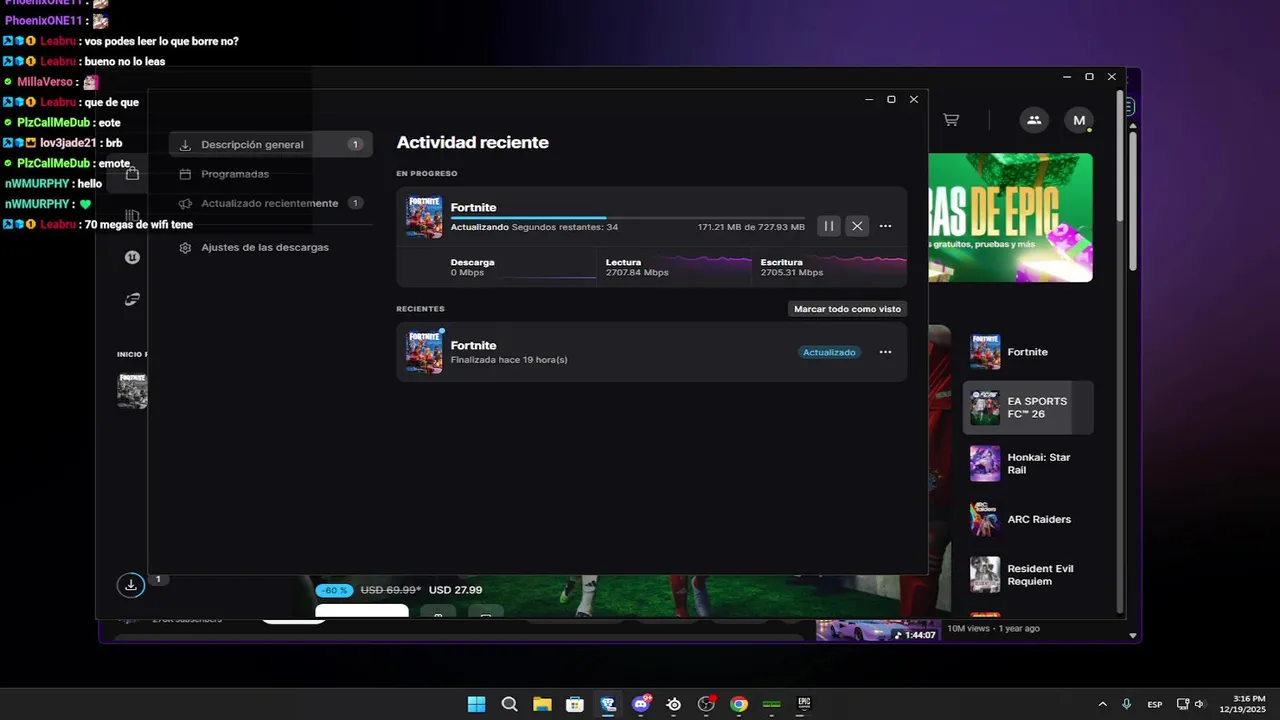
Task: Click nWMURPHY's 'hello' chat message
Action: pos(90,184)
